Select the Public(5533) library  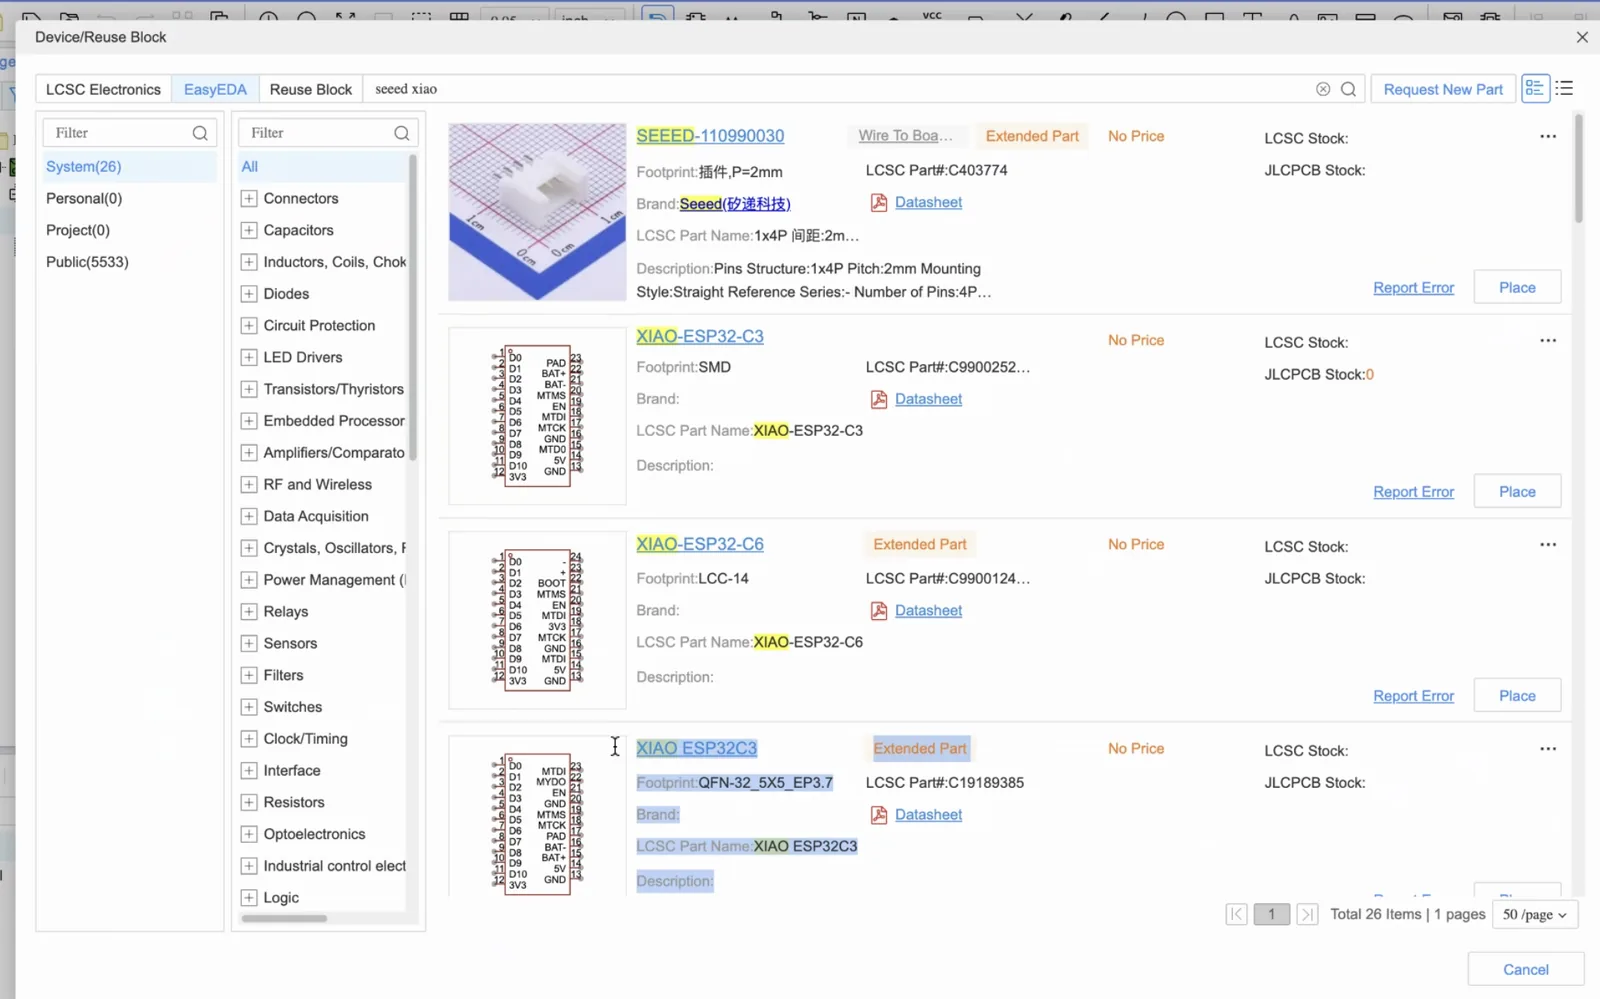click(87, 262)
